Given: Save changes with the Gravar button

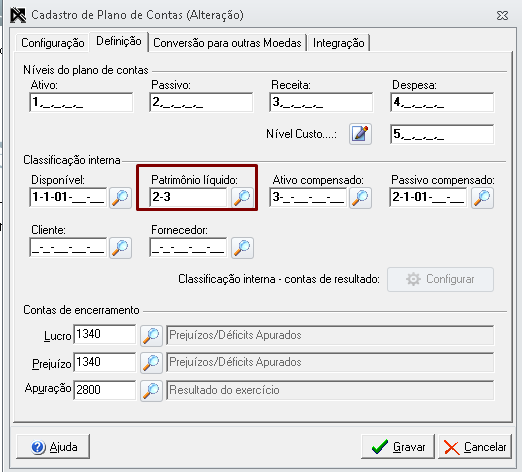Looking at the screenshot, I should pos(398,447).
